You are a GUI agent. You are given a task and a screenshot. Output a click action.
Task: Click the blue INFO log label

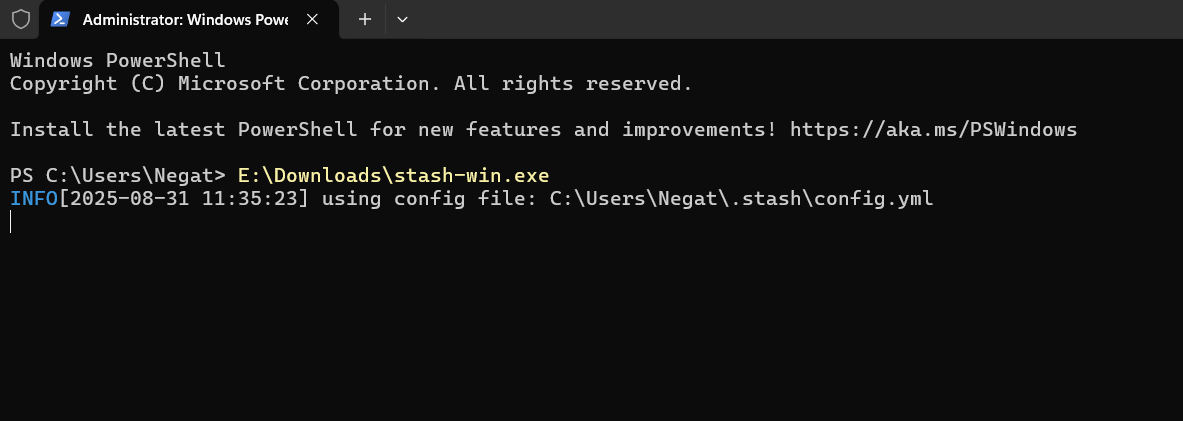[34, 199]
